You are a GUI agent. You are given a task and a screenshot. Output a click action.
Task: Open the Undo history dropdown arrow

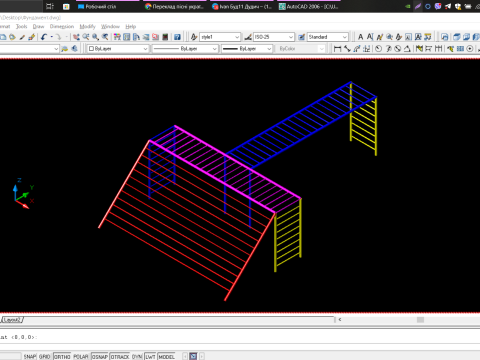tap(51, 37)
